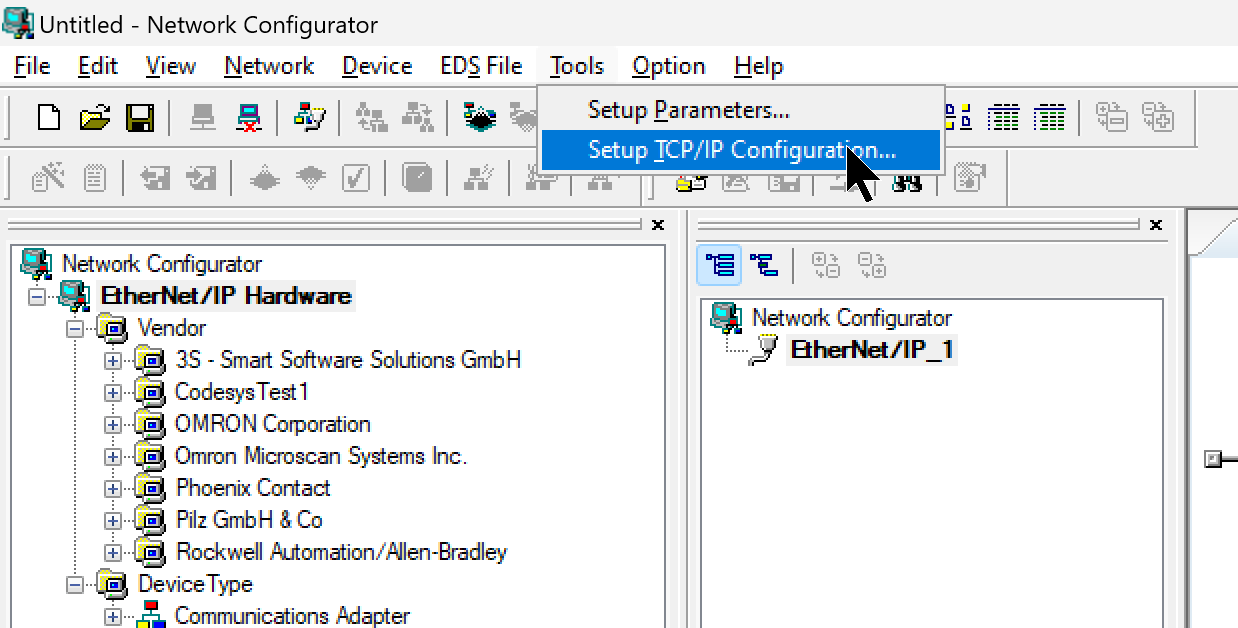
Task: Collapse the Vendor tree node
Action: coord(75,328)
